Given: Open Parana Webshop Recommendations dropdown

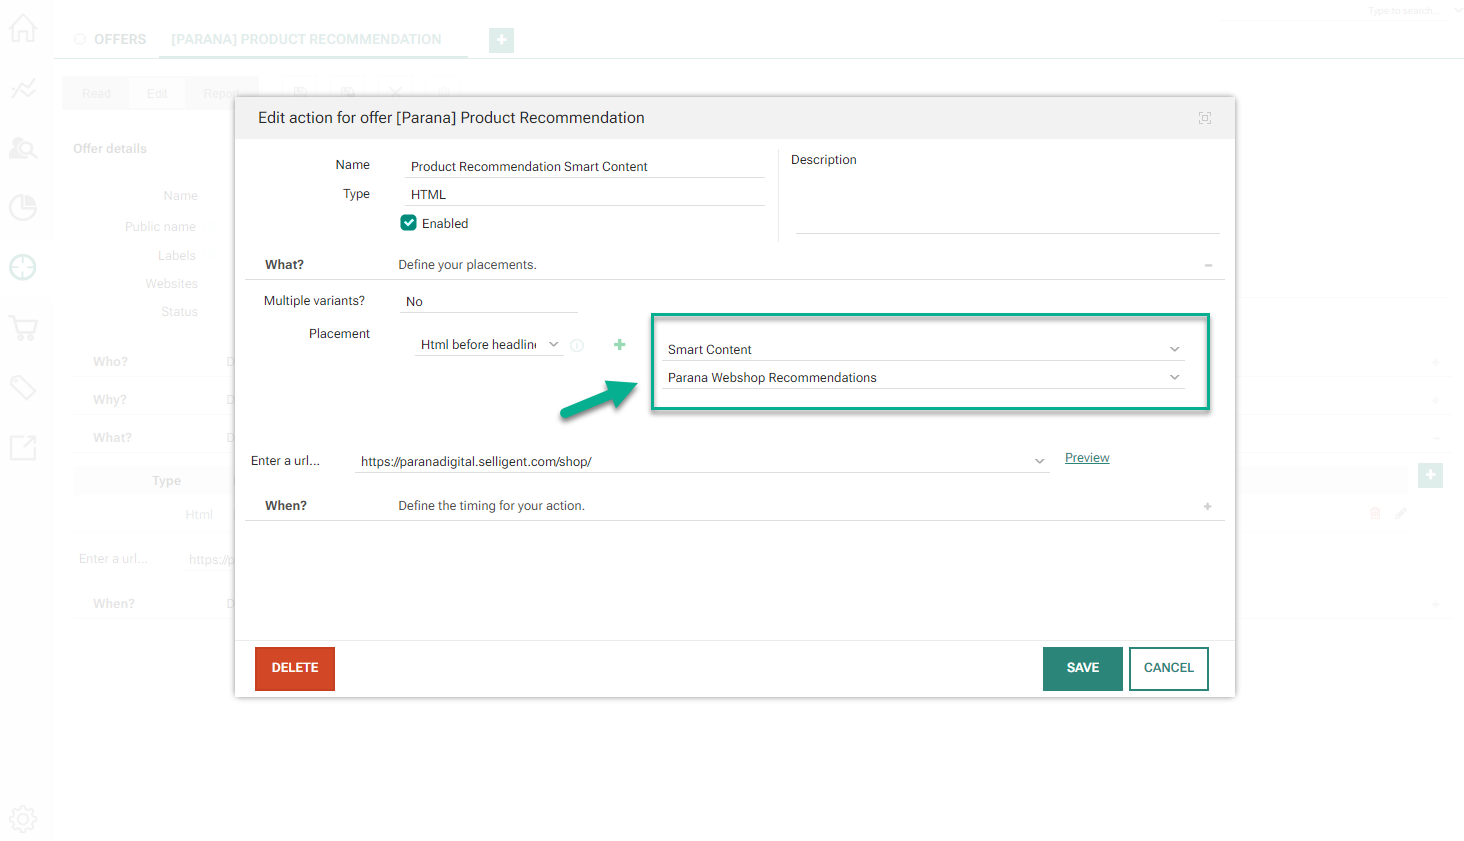Looking at the screenshot, I should pyautogui.click(x=1174, y=378).
